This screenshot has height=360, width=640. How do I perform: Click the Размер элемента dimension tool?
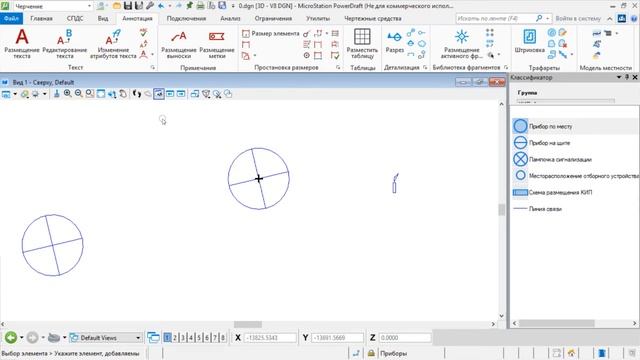coord(271,33)
